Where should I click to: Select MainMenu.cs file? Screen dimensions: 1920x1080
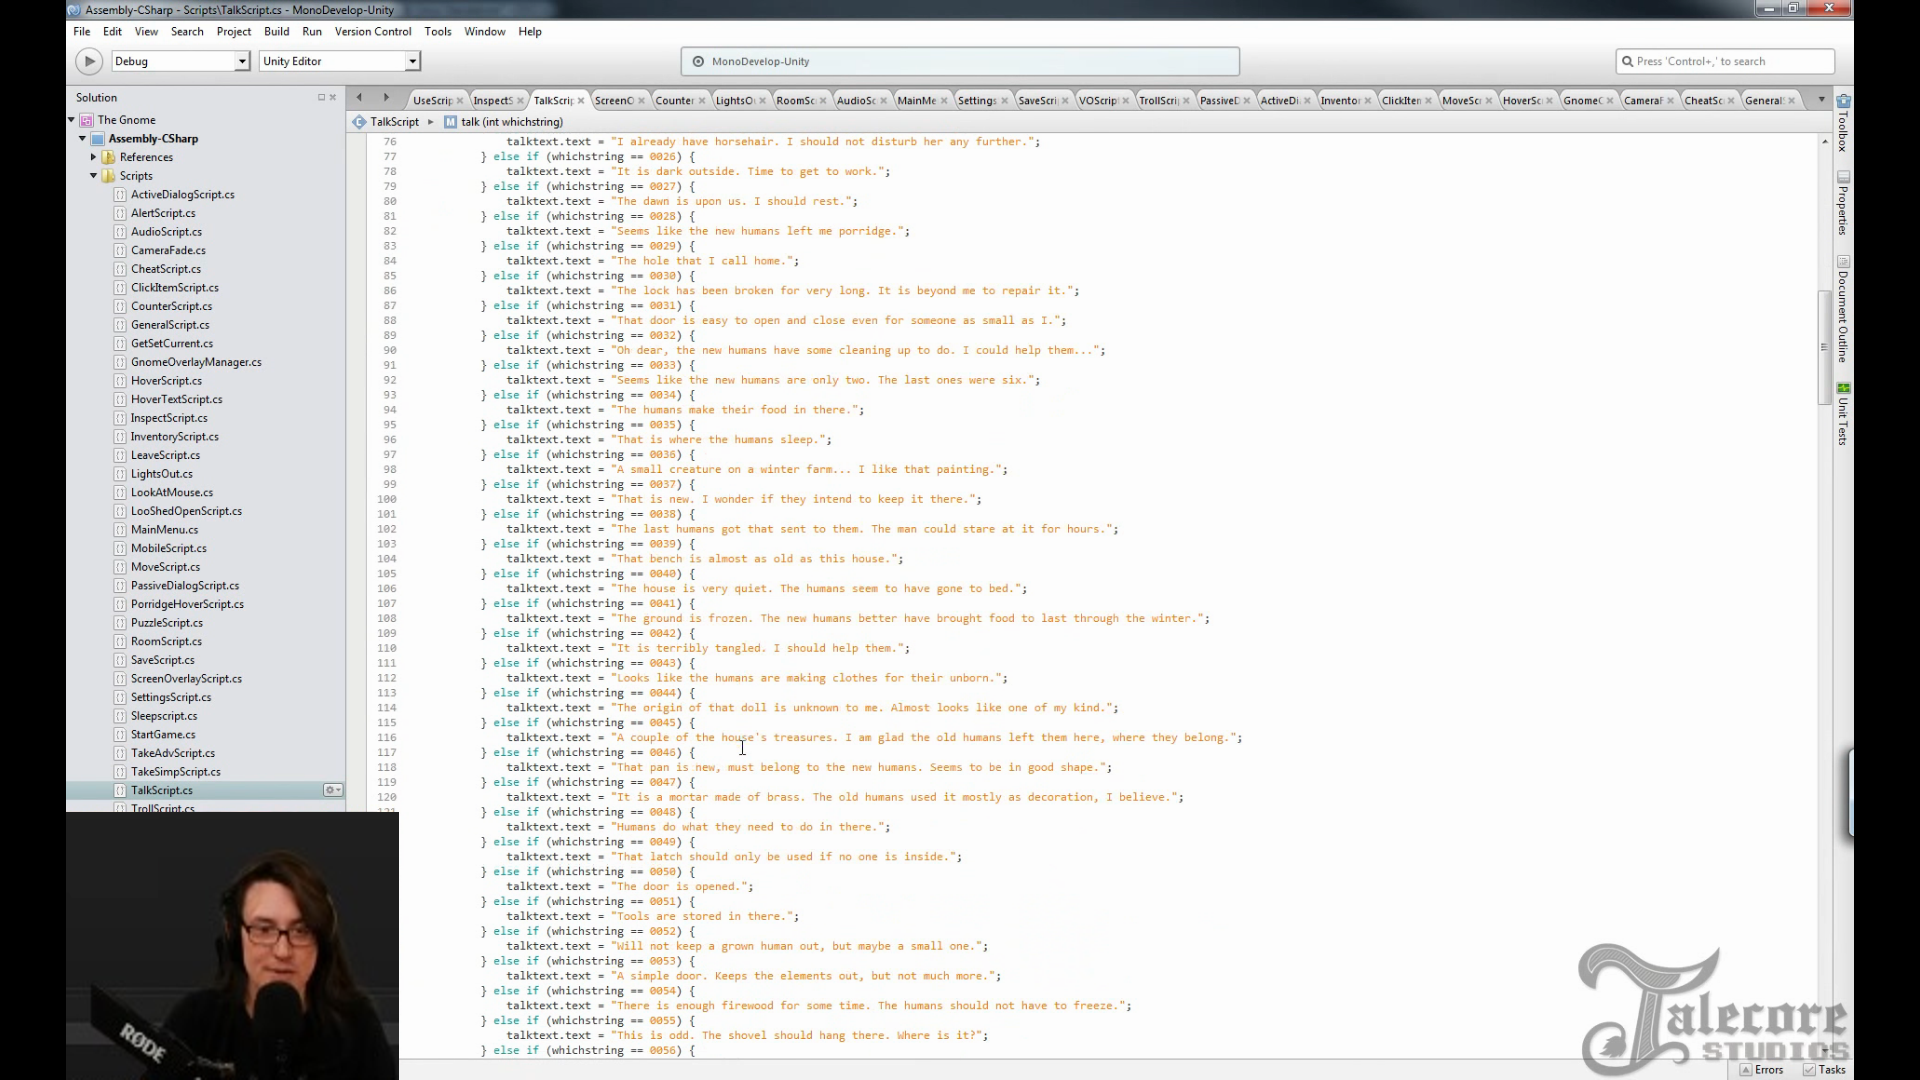point(164,529)
